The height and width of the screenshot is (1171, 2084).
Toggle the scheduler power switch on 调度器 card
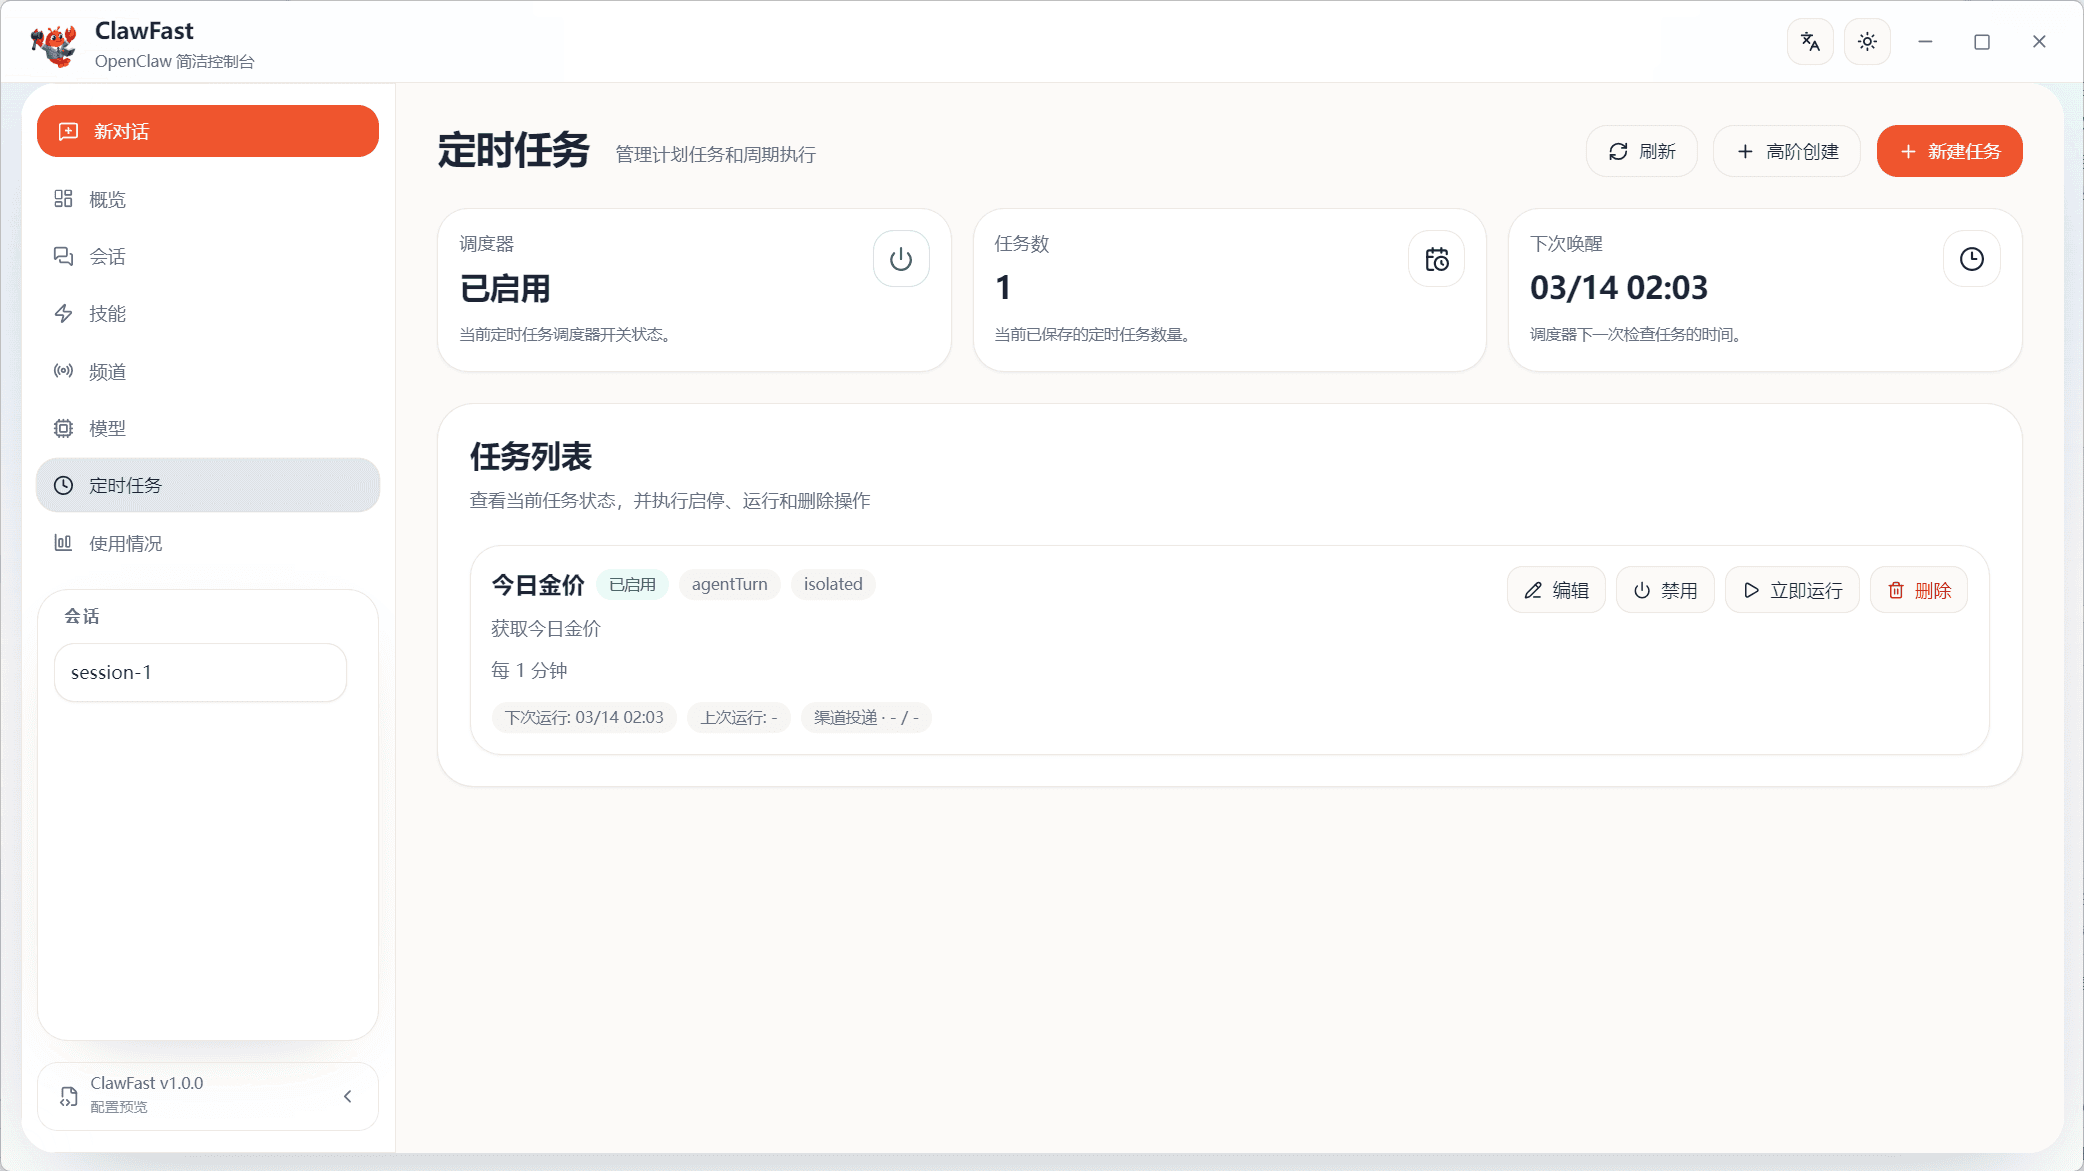[900, 258]
